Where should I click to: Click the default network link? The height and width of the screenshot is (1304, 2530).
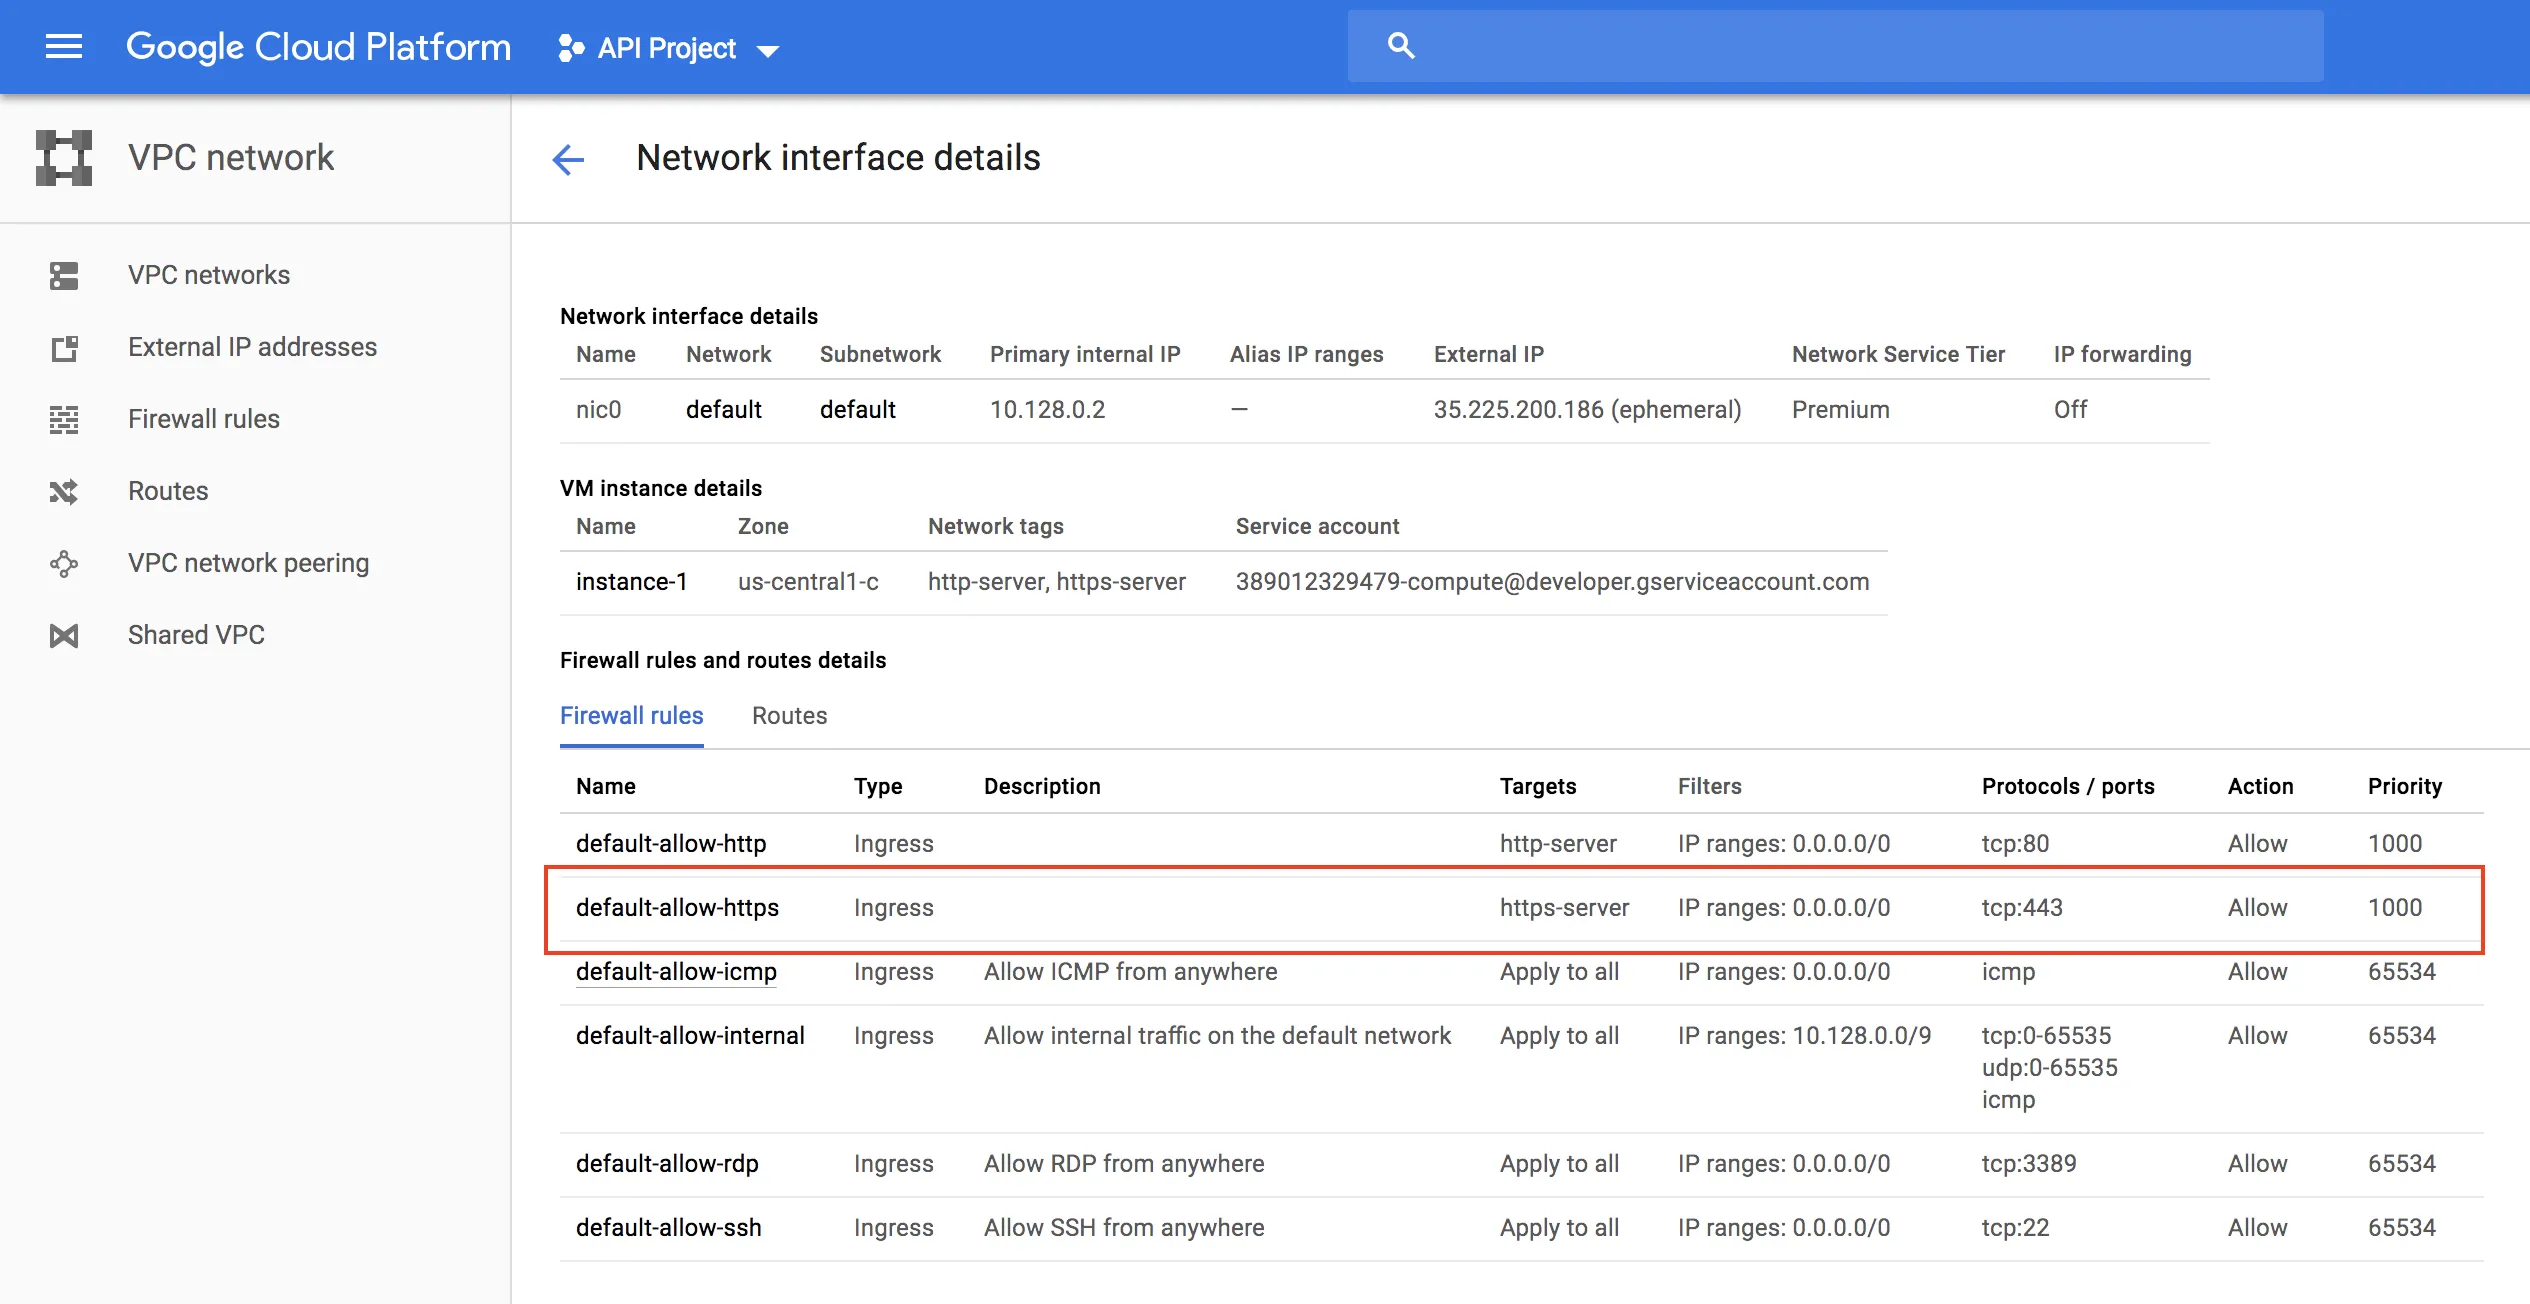pos(723,410)
